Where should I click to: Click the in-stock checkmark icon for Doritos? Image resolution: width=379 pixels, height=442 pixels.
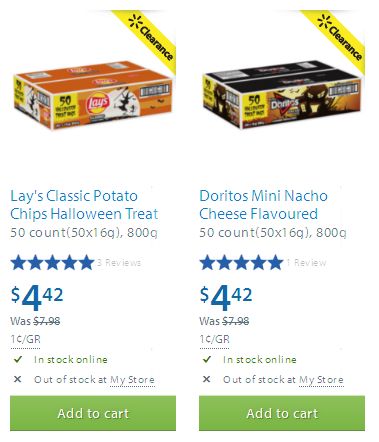(207, 359)
